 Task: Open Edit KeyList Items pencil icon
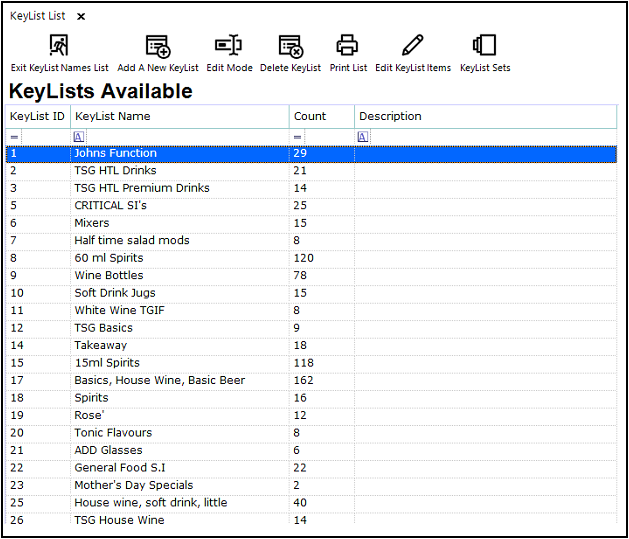click(x=412, y=46)
